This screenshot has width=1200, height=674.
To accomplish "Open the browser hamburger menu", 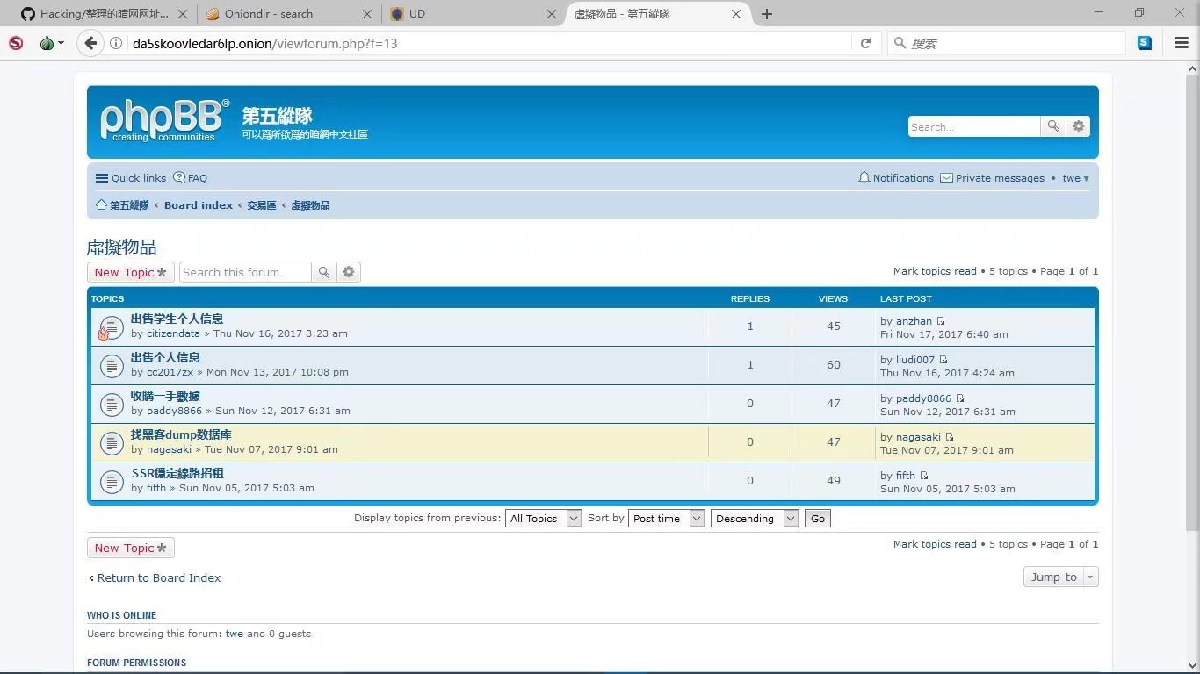I will click(x=1181, y=43).
